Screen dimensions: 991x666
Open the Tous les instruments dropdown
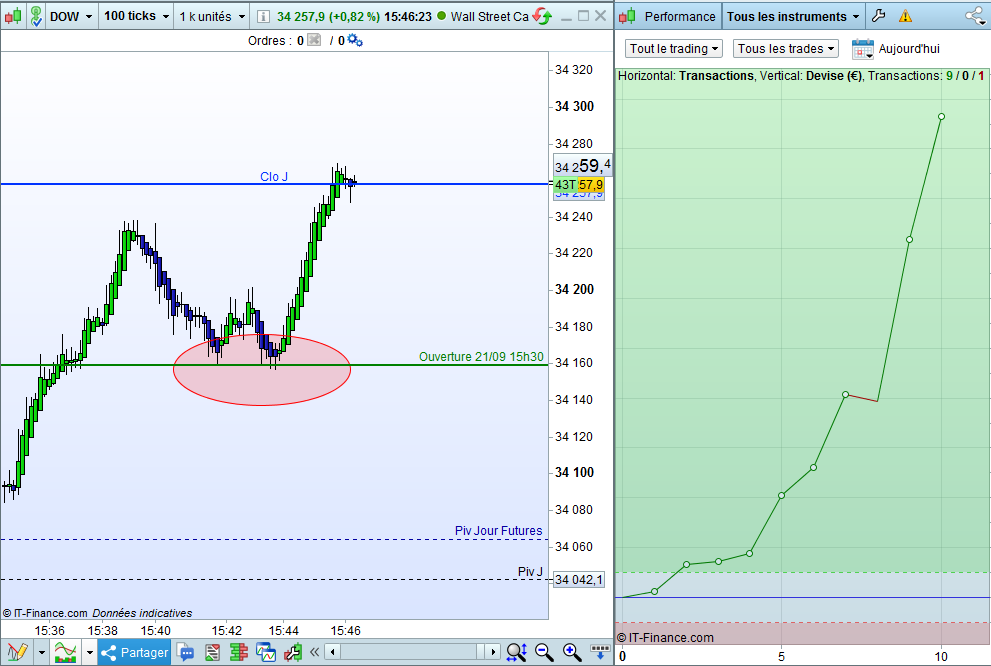tap(793, 16)
